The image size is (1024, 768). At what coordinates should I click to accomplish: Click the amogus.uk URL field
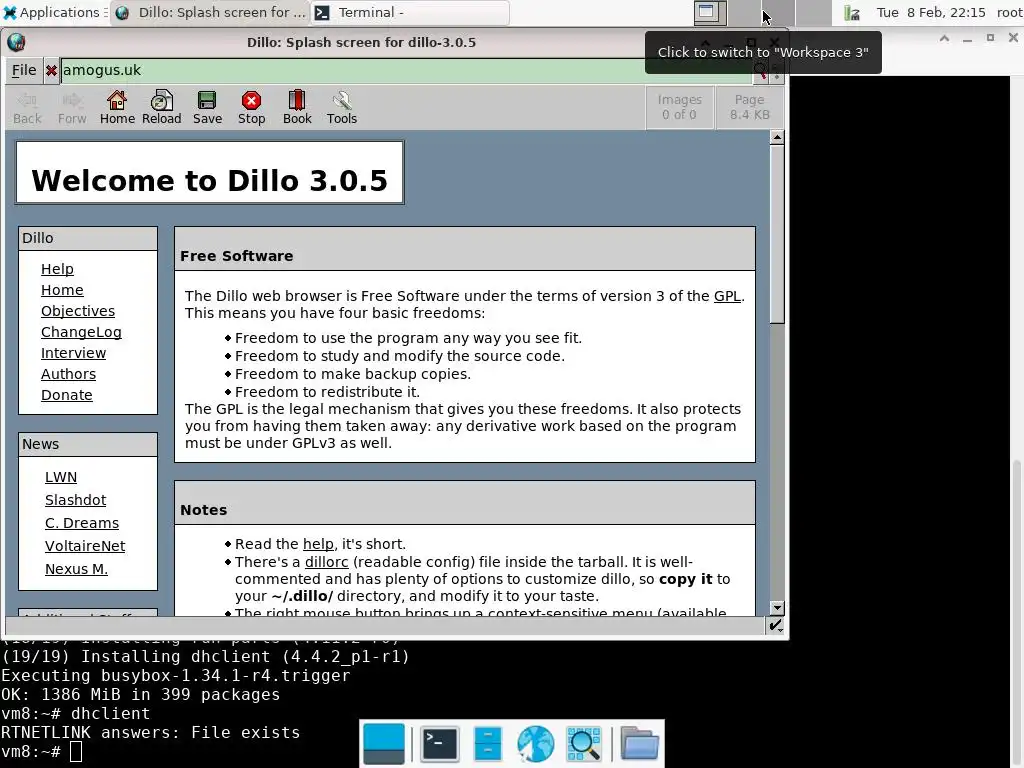pos(405,71)
